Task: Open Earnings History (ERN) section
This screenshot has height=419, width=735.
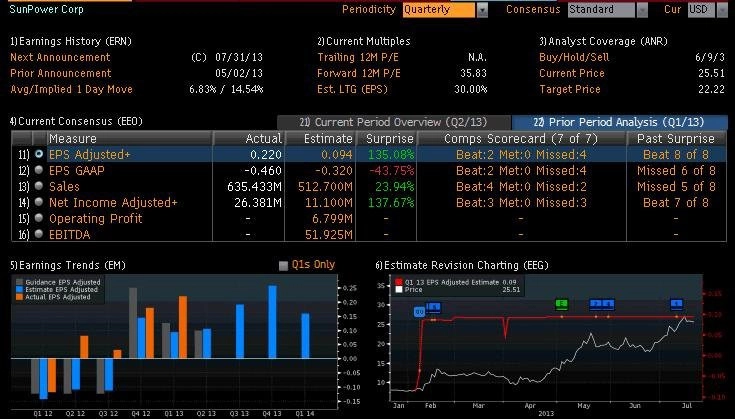Action: click(71, 41)
